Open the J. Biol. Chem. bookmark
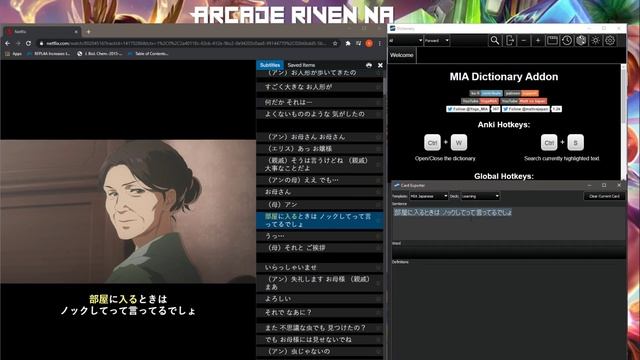 (100, 53)
